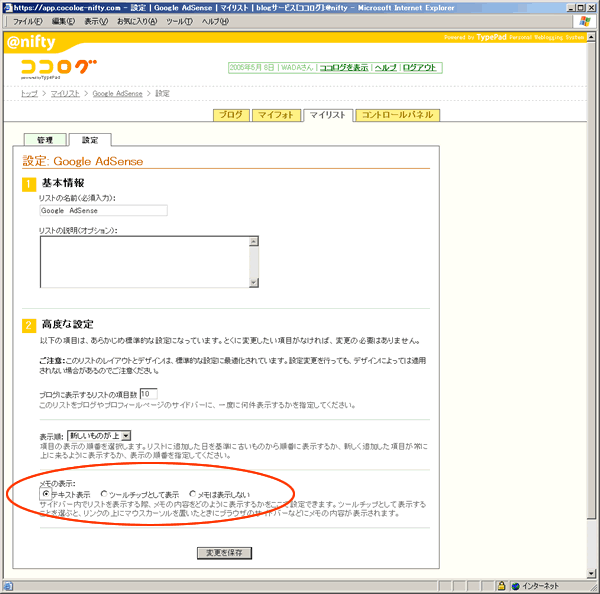This screenshot has width=600, height=594.
Task: Click the IE page icon in the title bar
Action: [7, 6]
